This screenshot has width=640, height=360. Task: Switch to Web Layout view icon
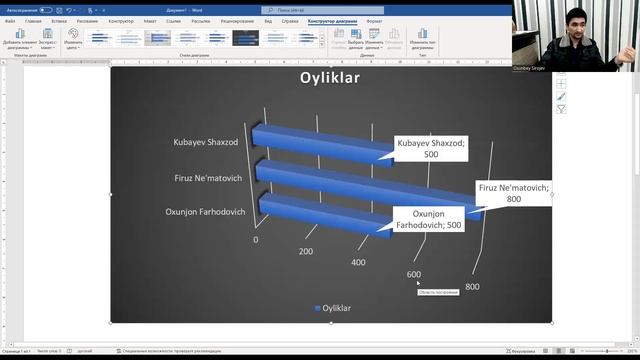[572, 351]
